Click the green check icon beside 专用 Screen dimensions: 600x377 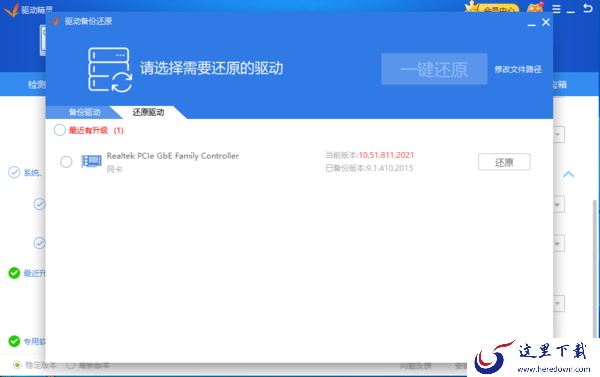coord(14,341)
